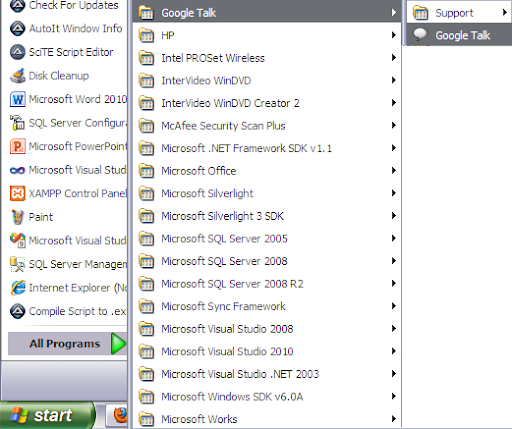The width and height of the screenshot is (512, 429).
Task: Expand the InterVideo WinDVD Creator 2 arrow
Action: (394, 103)
